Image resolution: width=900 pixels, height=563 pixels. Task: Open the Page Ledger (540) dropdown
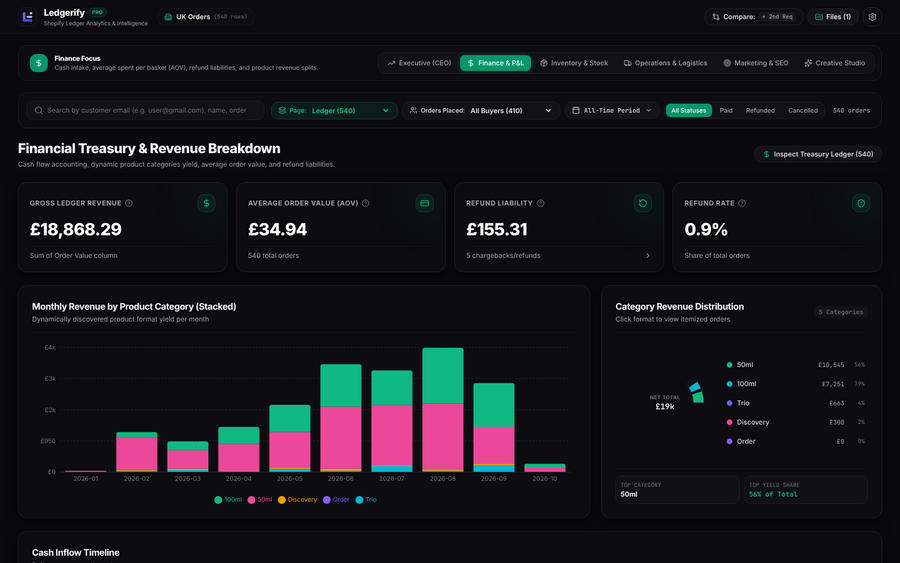(x=334, y=110)
